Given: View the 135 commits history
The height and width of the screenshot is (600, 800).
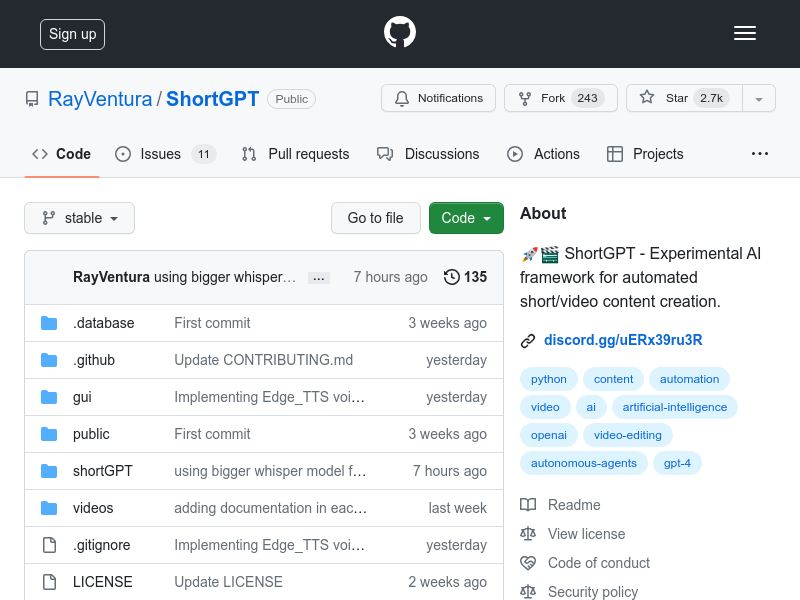Looking at the screenshot, I should [465, 277].
